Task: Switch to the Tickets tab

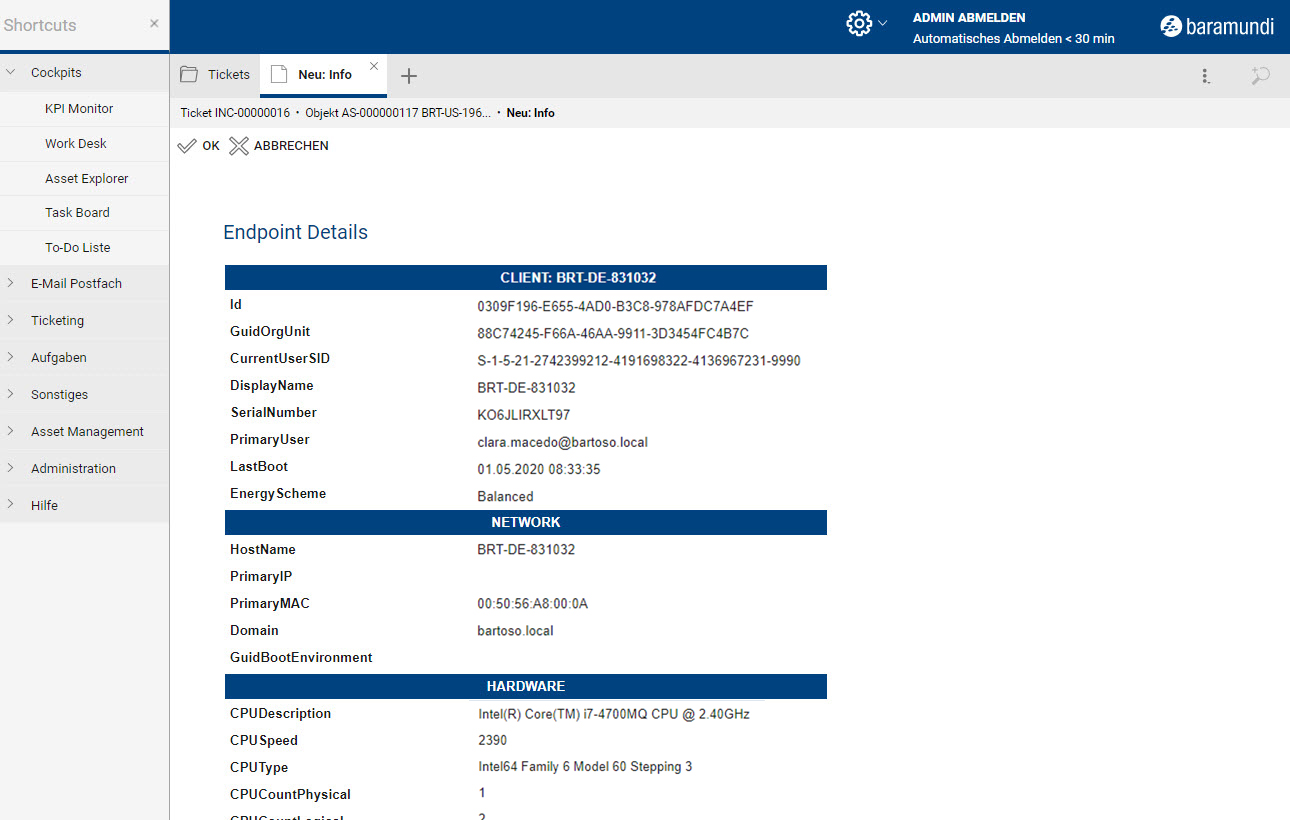Action: [x=216, y=75]
